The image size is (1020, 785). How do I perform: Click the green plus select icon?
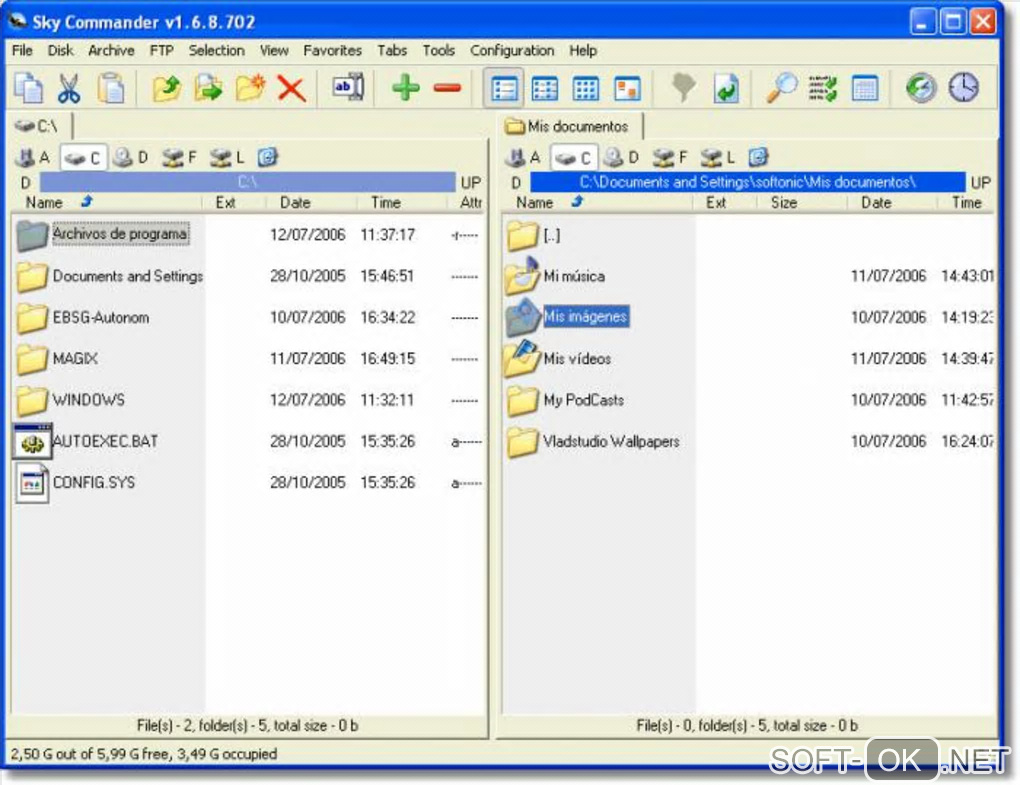point(405,88)
